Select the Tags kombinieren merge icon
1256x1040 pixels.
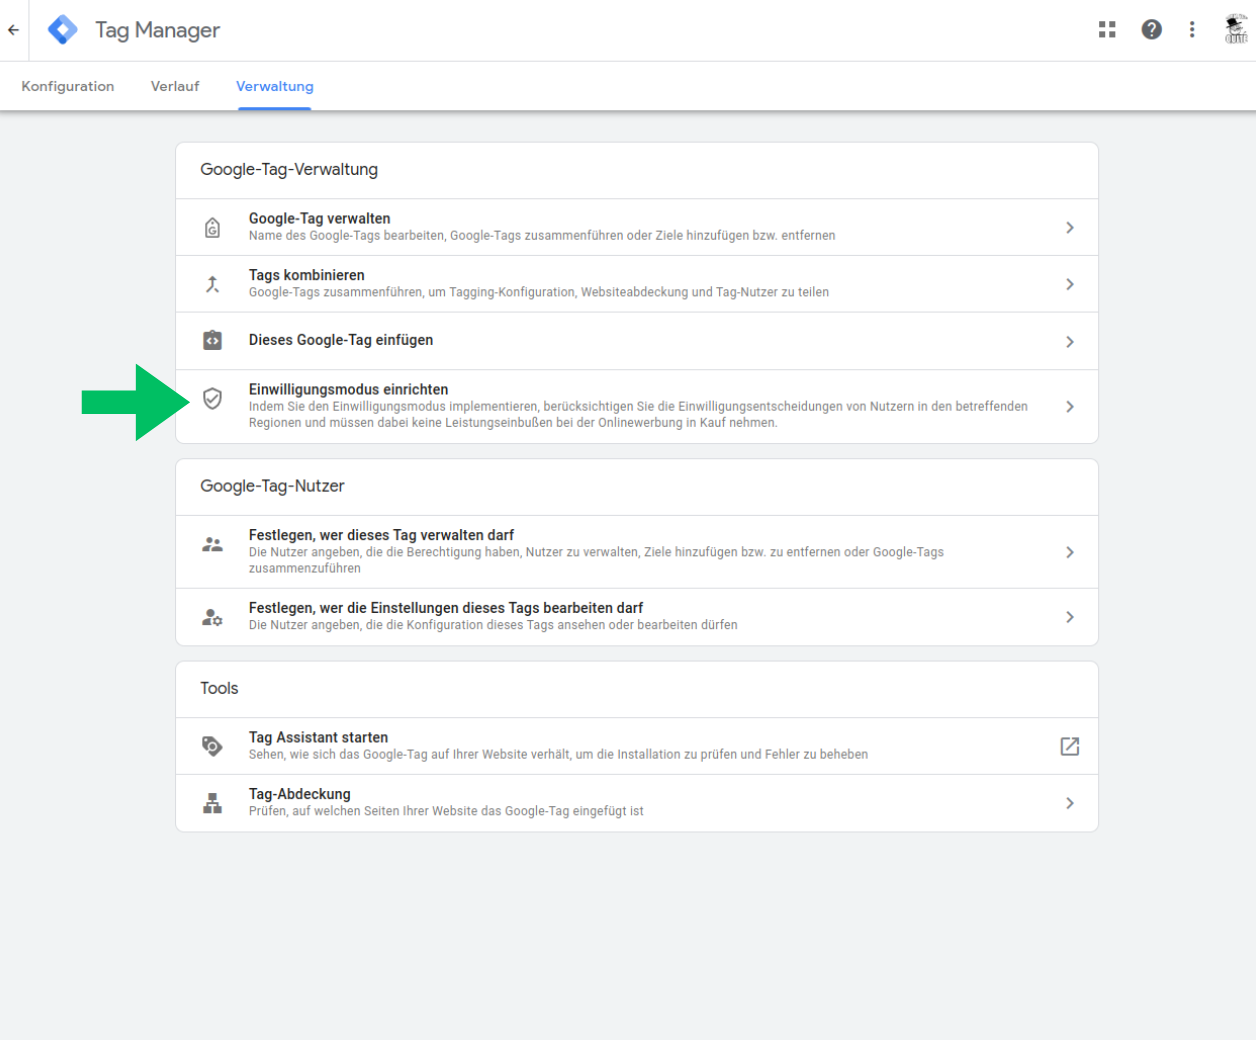pyautogui.click(x=212, y=283)
